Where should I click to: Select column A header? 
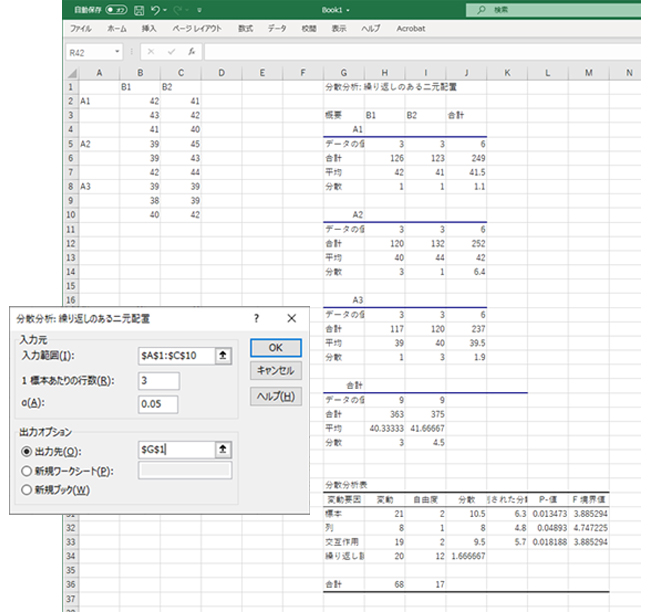pos(99,73)
